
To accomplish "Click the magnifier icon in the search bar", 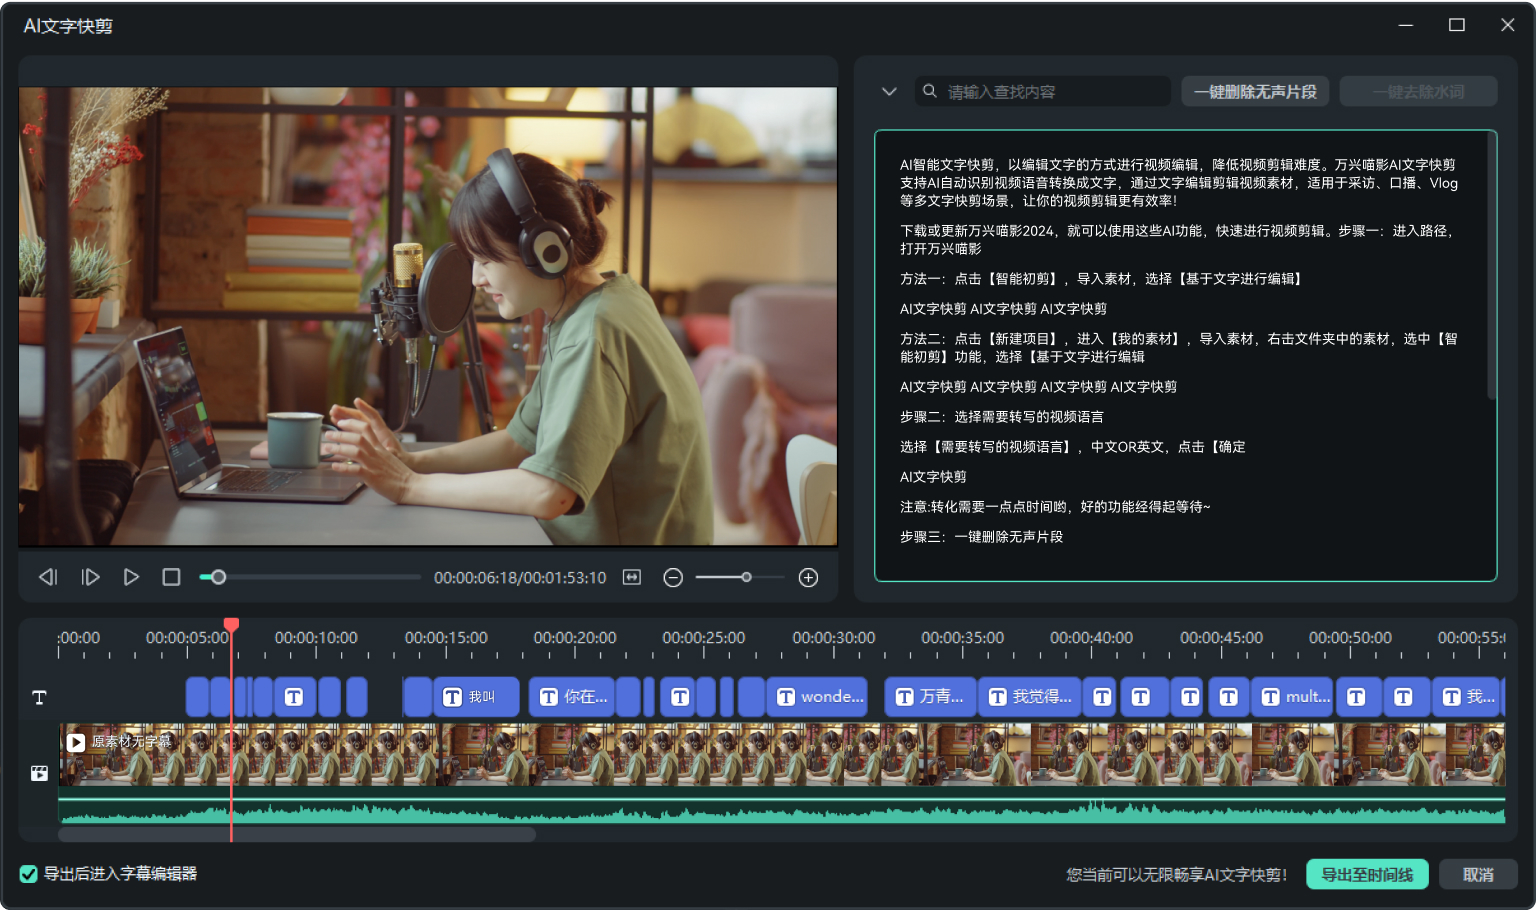I will pos(930,91).
